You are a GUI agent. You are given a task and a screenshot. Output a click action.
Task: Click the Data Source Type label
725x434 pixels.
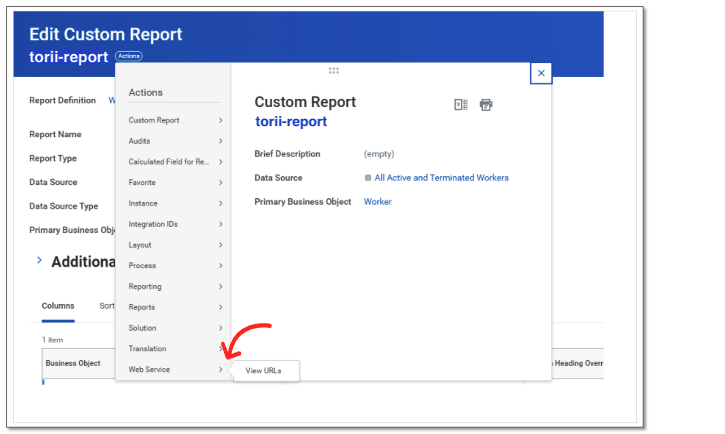63,206
